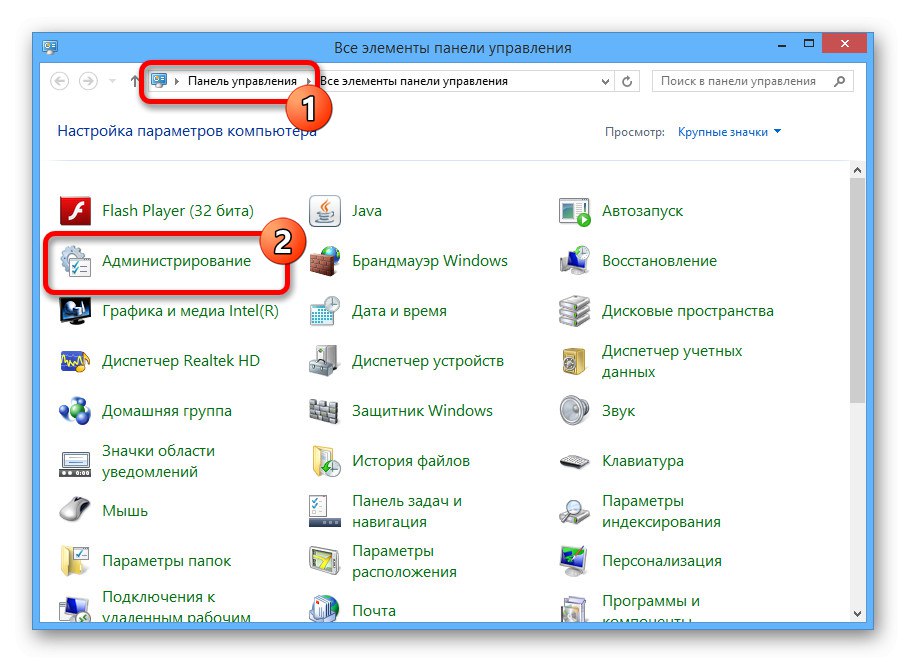The width and height of the screenshot is (906, 662).
Task: Click the Дисковые пространства drives icon
Action: [575, 311]
